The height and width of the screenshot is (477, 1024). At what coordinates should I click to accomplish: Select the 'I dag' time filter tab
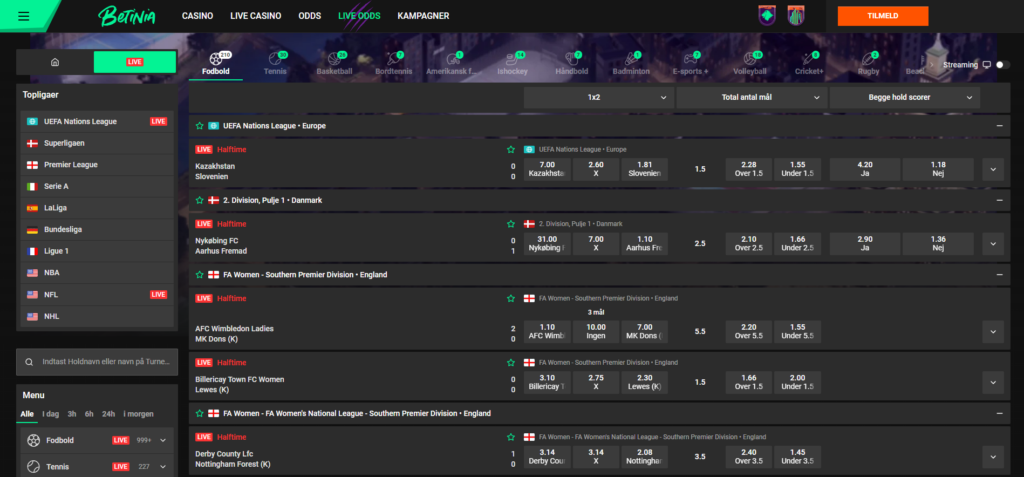[x=51, y=414]
